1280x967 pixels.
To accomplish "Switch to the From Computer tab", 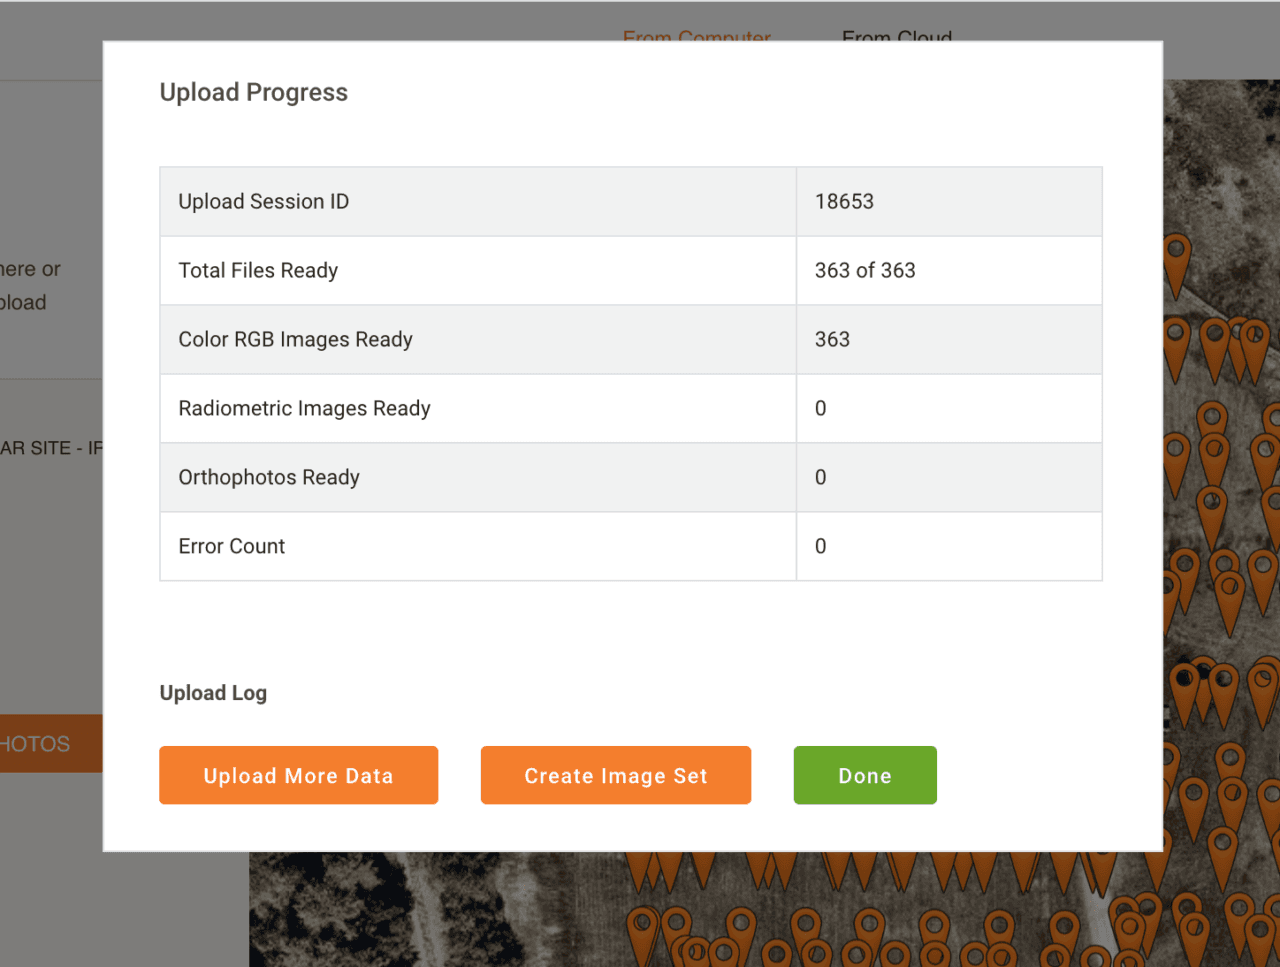I will 696,36.
